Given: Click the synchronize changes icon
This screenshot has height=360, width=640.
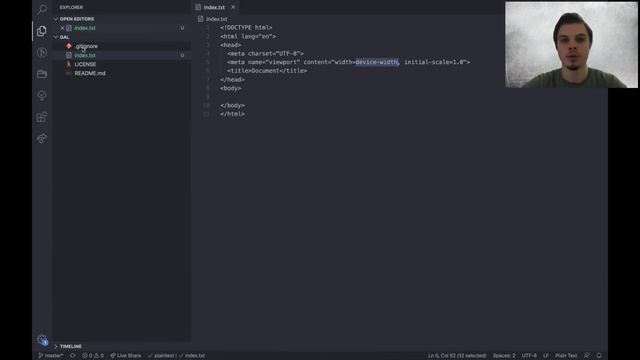Looking at the screenshot, I should coord(73,356).
